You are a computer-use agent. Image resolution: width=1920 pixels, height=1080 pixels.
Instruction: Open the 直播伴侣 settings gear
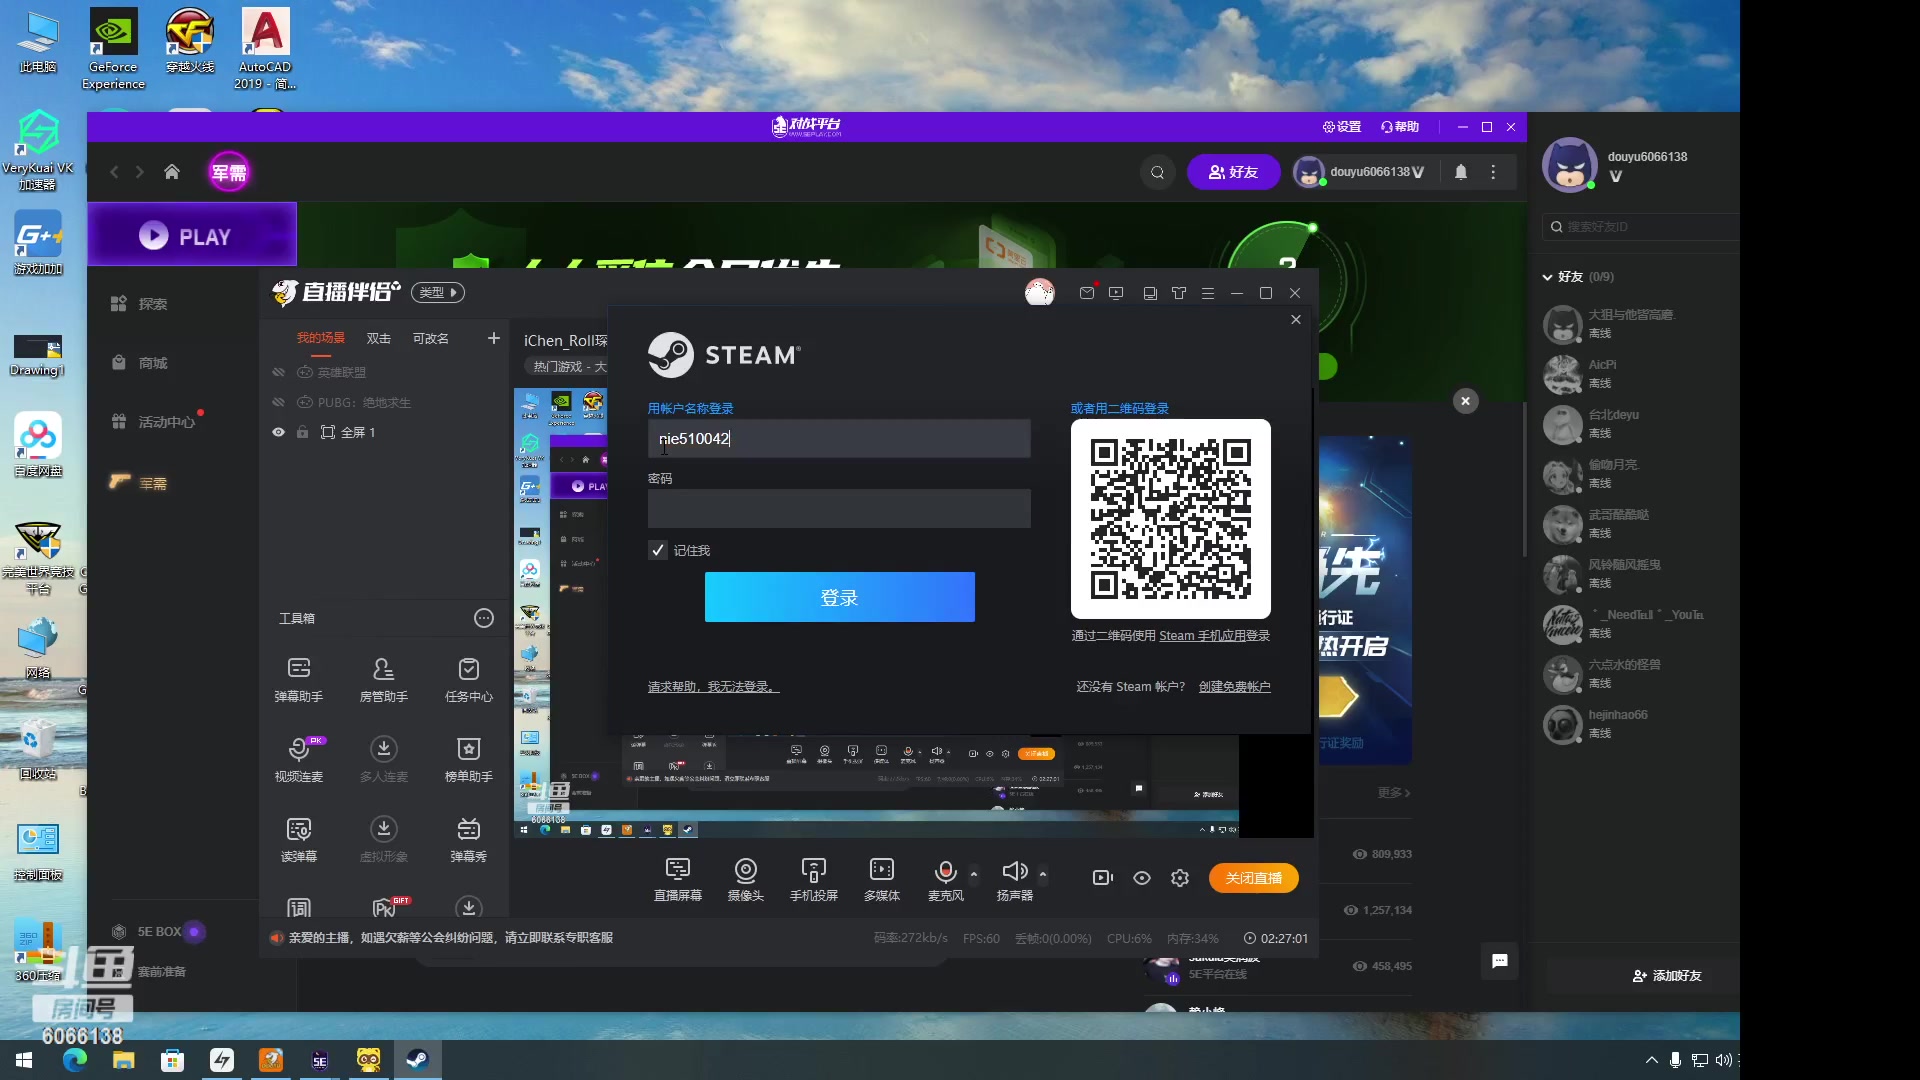1180,878
